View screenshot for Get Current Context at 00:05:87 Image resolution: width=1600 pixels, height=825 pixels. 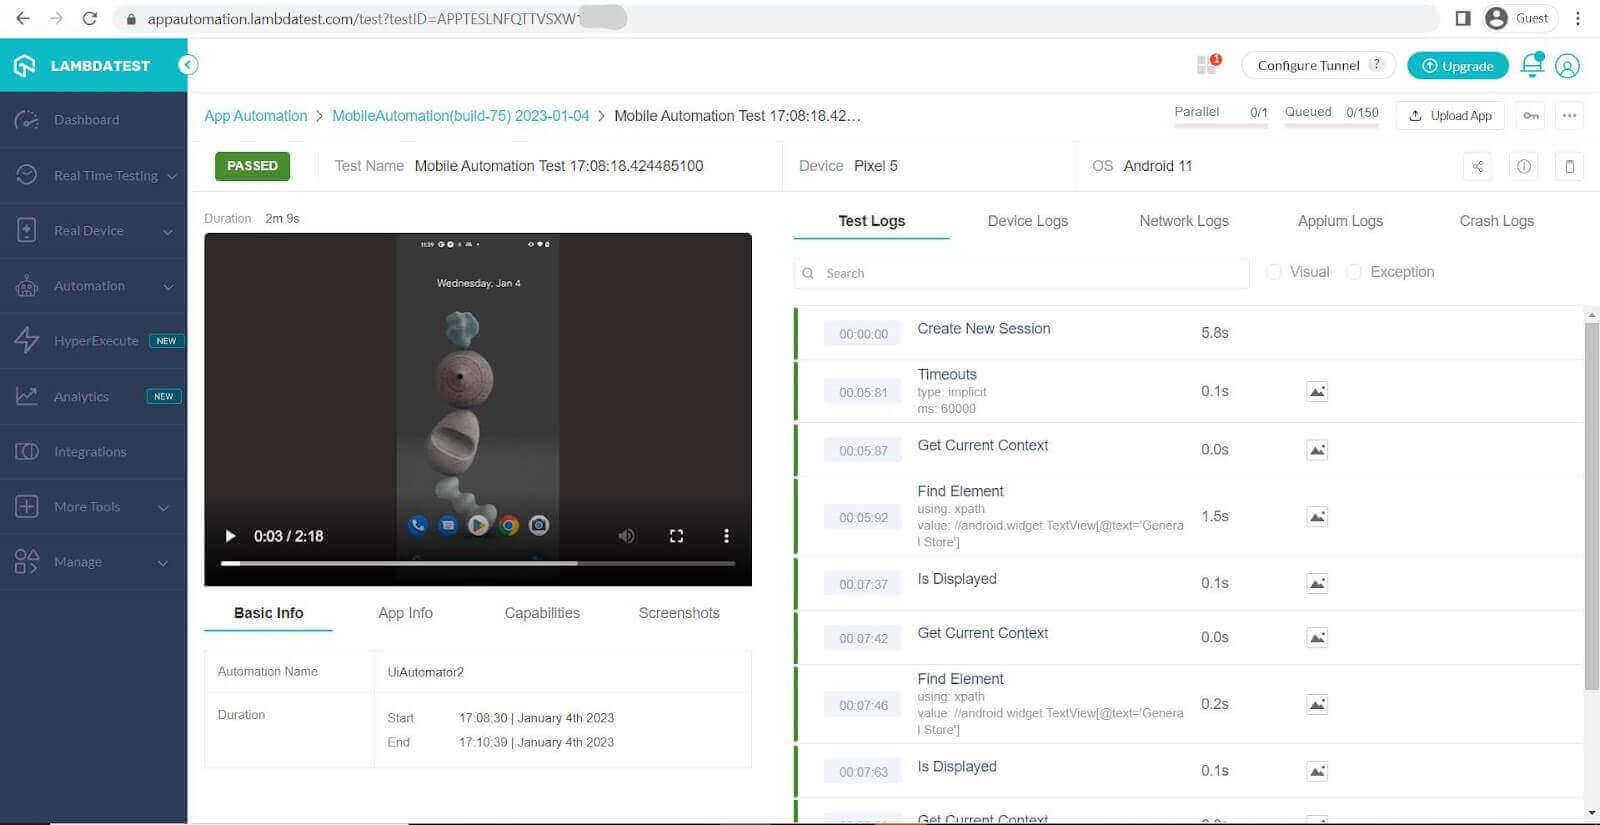1317,450
